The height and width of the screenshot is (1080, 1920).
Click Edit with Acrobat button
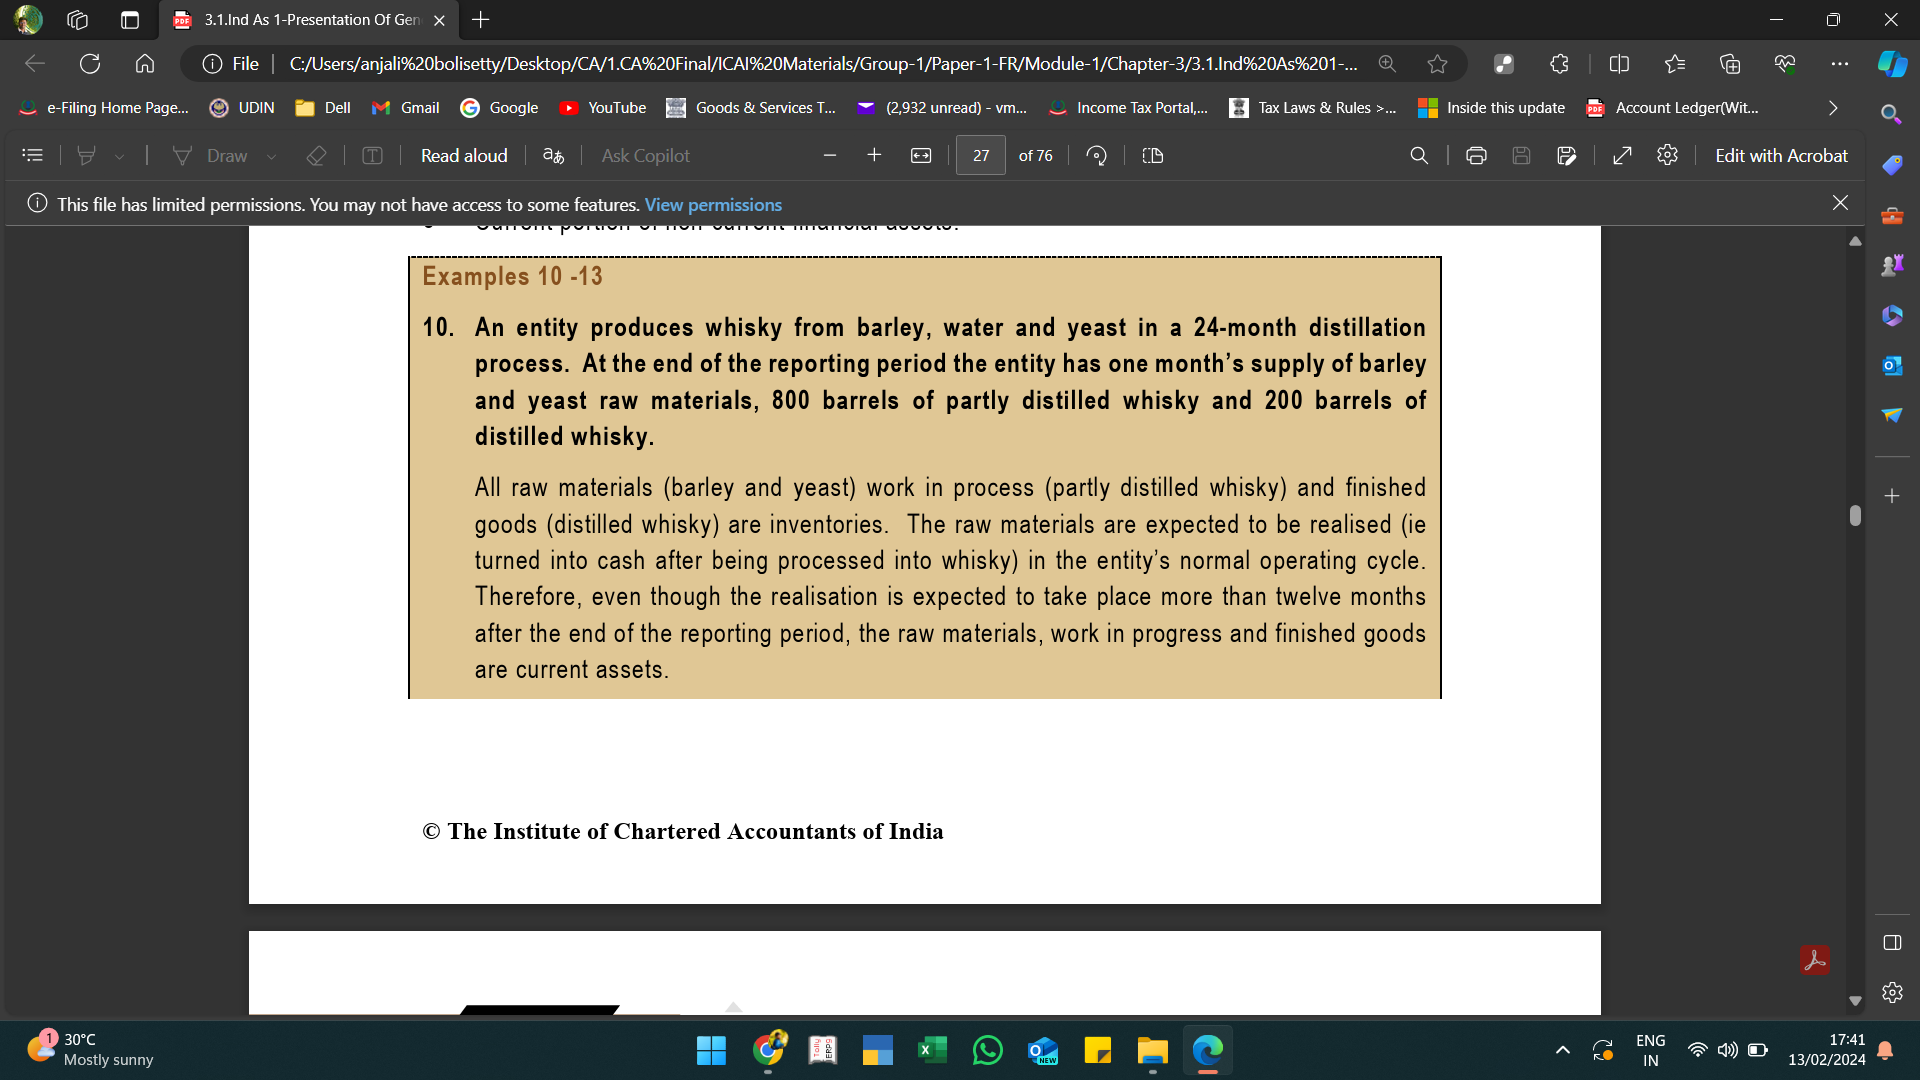click(x=1781, y=156)
